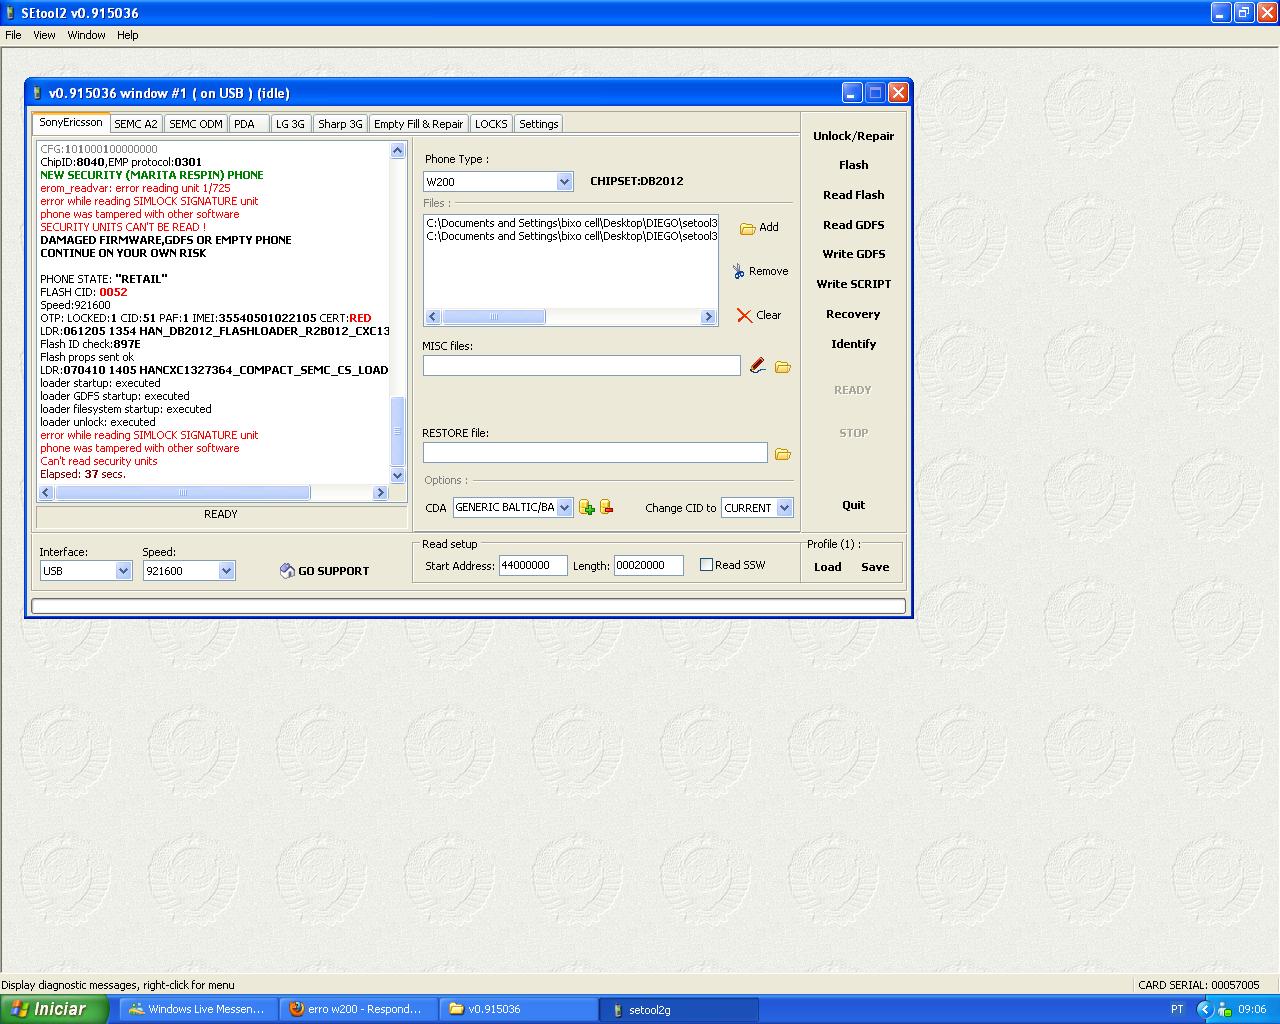Image resolution: width=1280 pixels, height=1024 pixels.
Task: Click the Files list scroll right arrow
Action: [708, 317]
